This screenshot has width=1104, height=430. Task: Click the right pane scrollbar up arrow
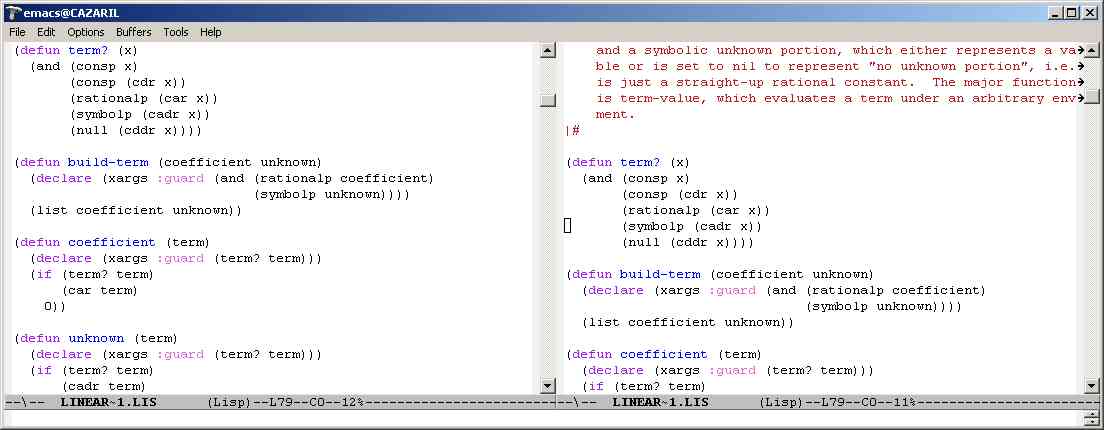pyautogui.click(x=1093, y=50)
